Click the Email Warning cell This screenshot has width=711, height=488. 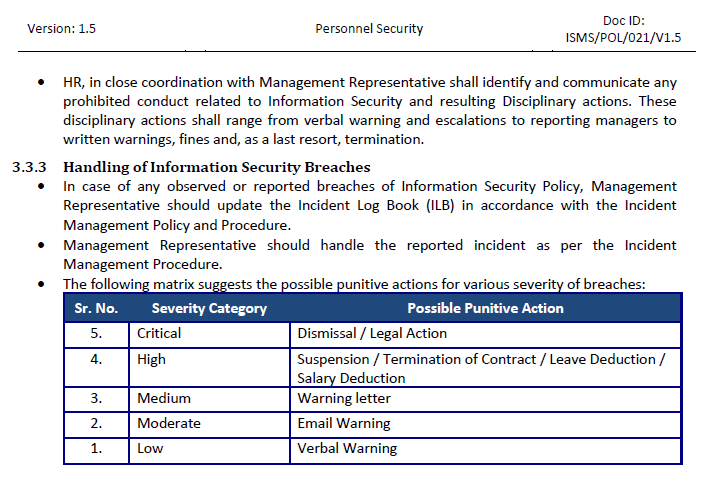tap(344, 423)
